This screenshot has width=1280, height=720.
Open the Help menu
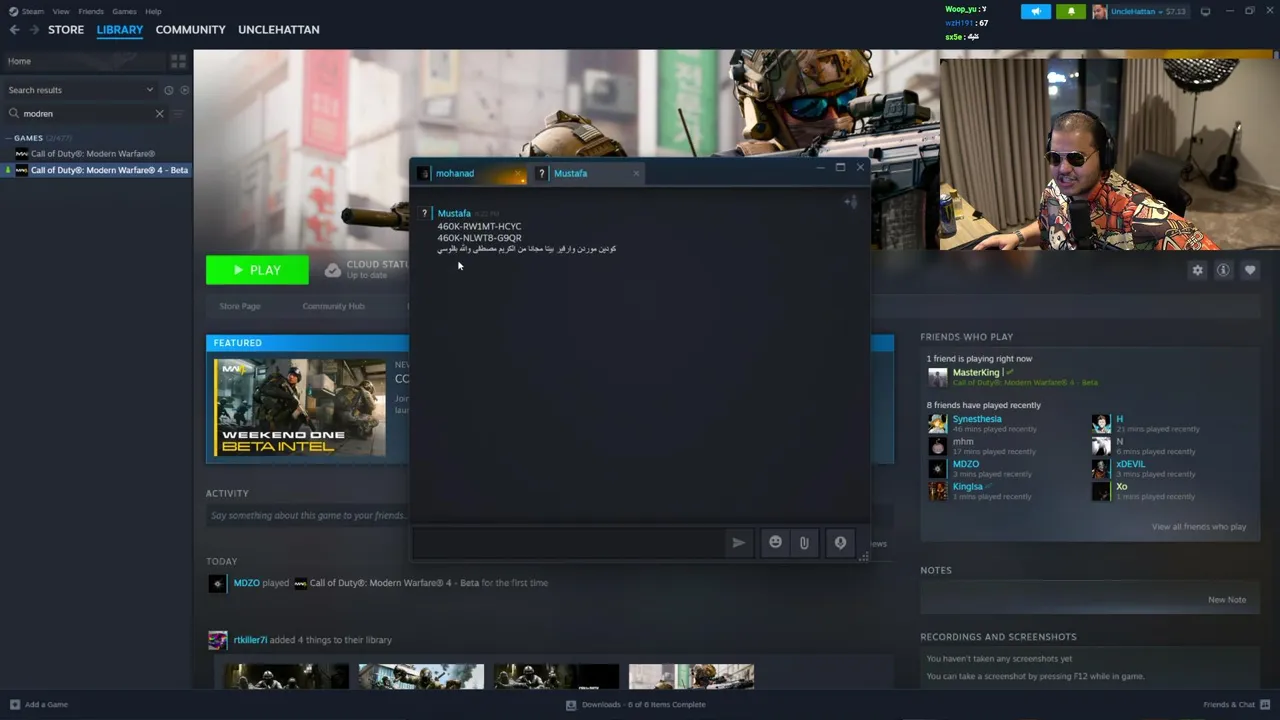tap(153, 12)
